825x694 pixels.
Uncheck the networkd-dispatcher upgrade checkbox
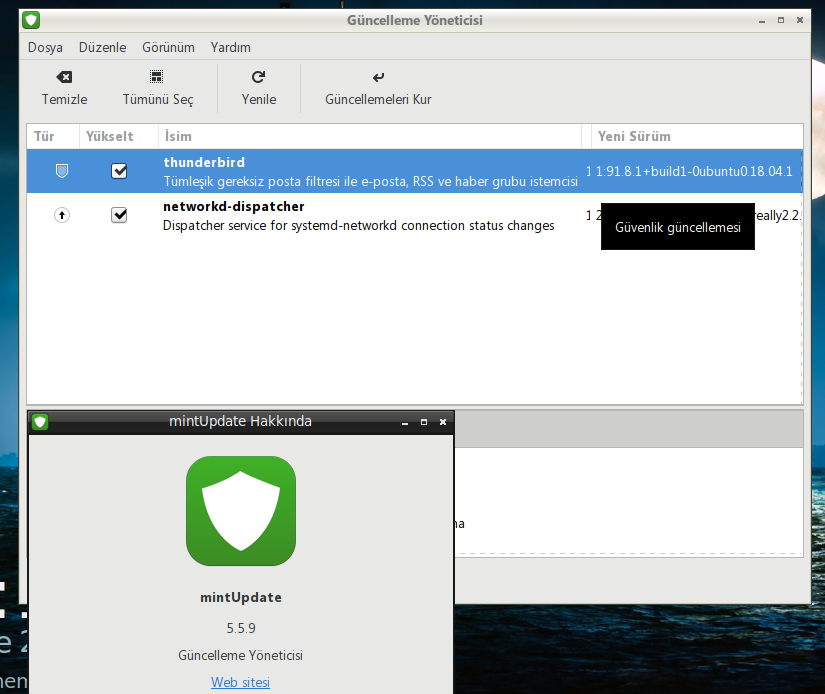[x=119, y=215]
